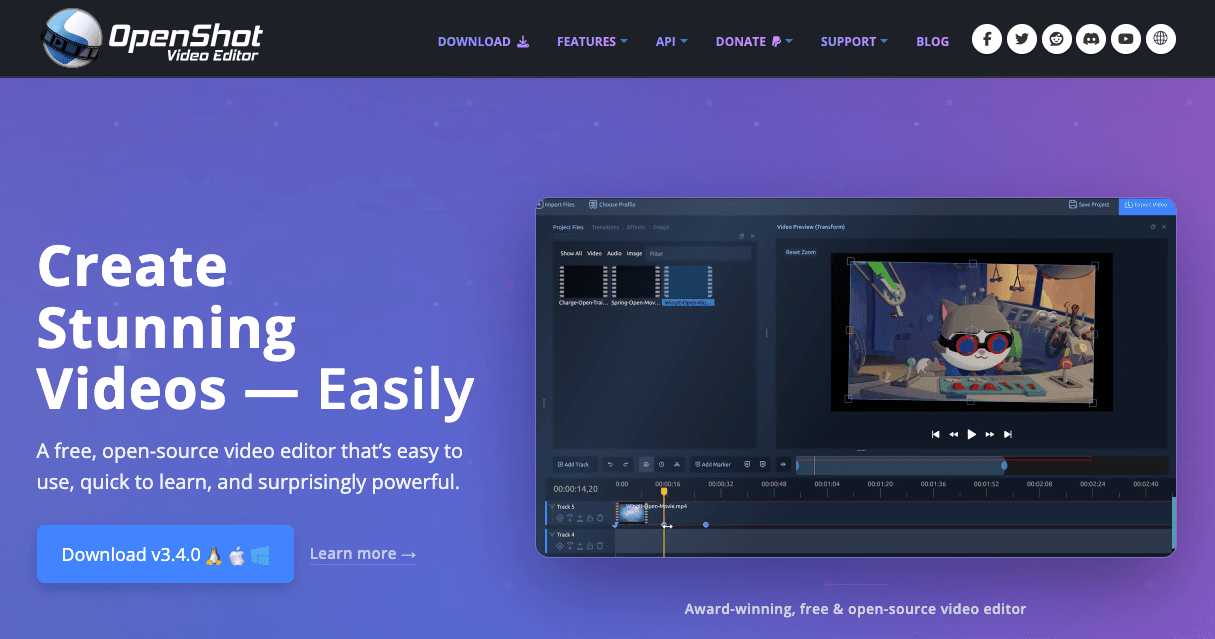
Task: Click the OpenShot Facebook icon
Action: coord(986,38)
